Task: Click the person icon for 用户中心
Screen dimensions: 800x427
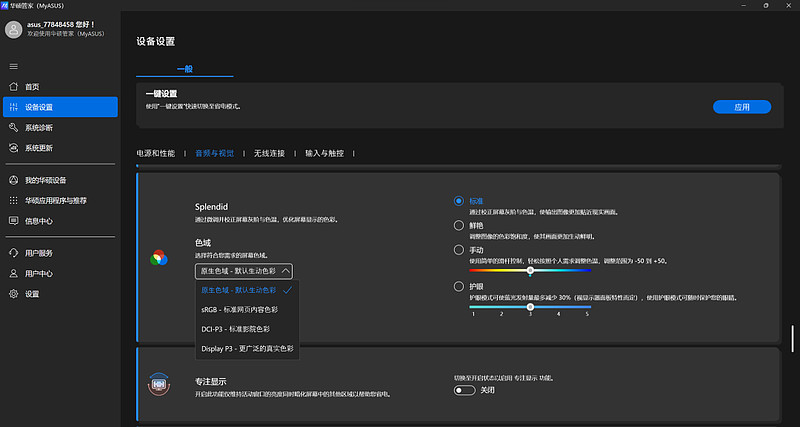Action: coord(14,273)
